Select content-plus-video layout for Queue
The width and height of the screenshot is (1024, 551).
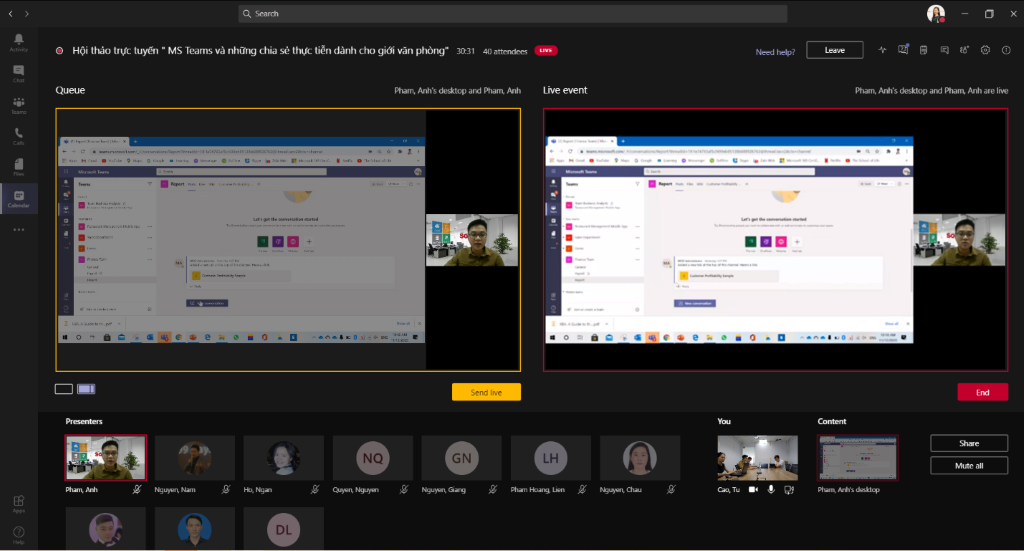point(86,389)
